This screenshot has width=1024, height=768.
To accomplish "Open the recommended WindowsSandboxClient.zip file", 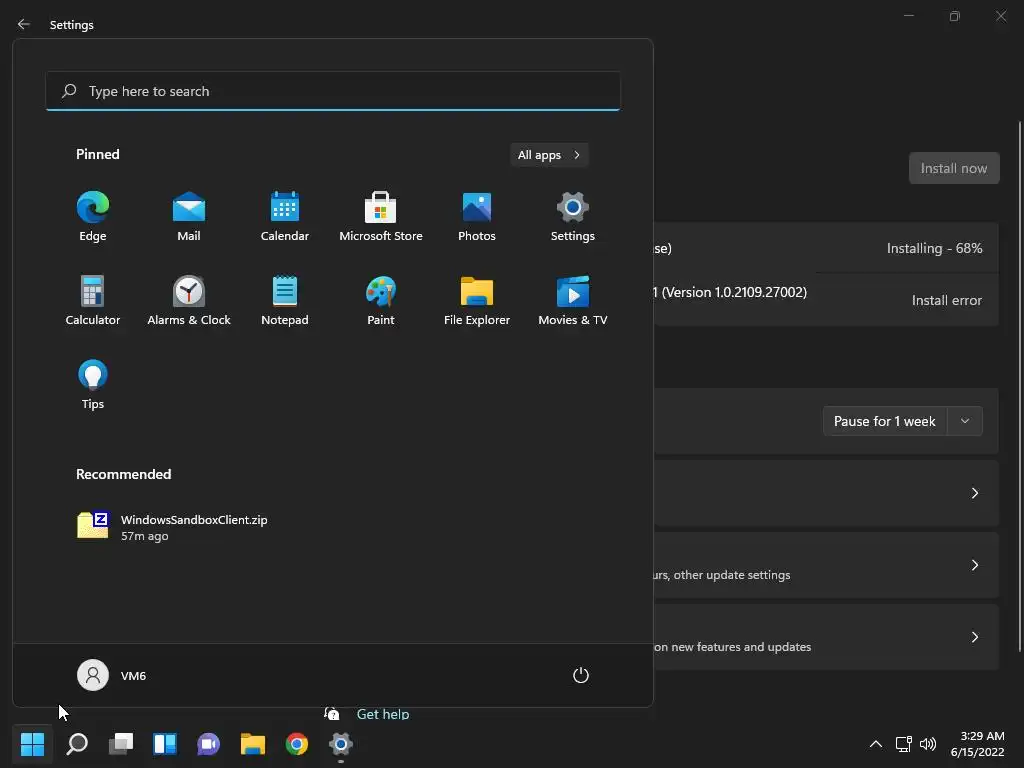I will (x=172, y=526).
